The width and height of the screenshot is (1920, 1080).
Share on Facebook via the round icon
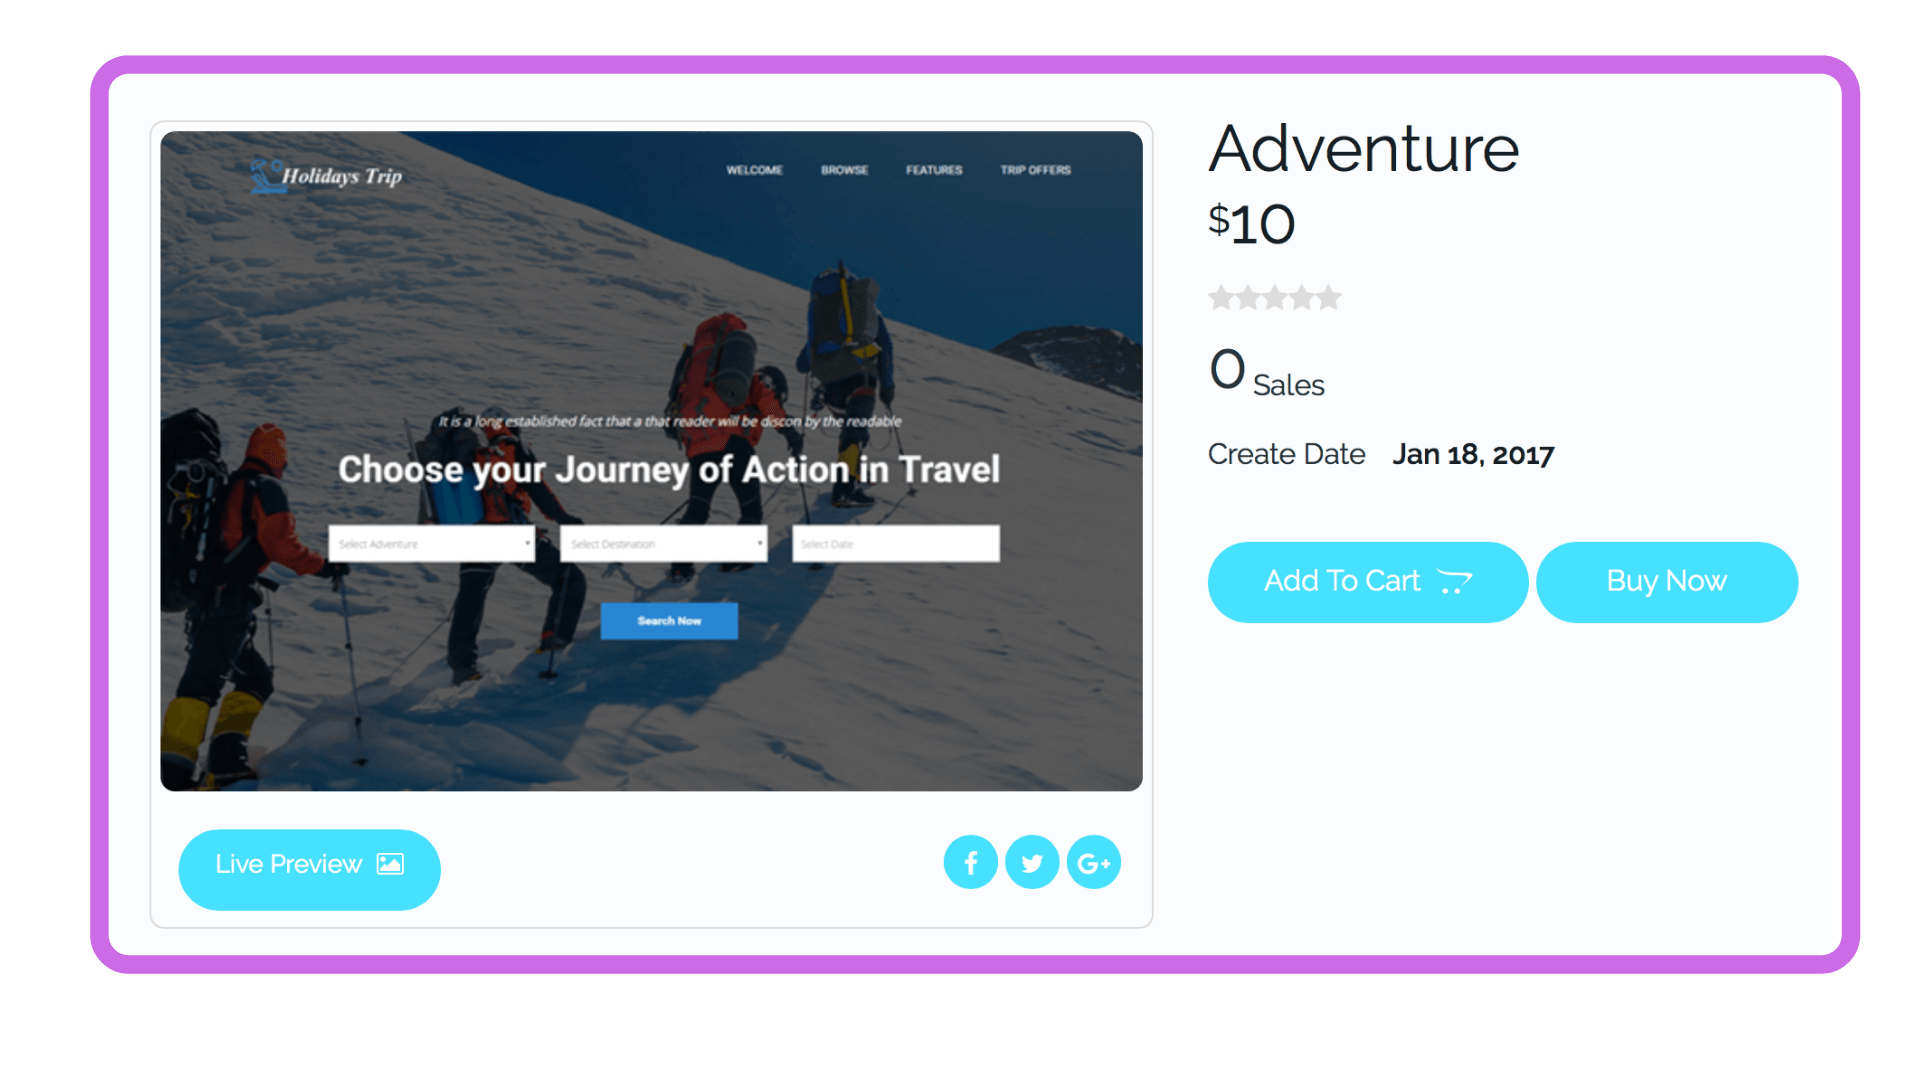pyautogui.click(x=970, y=862)
